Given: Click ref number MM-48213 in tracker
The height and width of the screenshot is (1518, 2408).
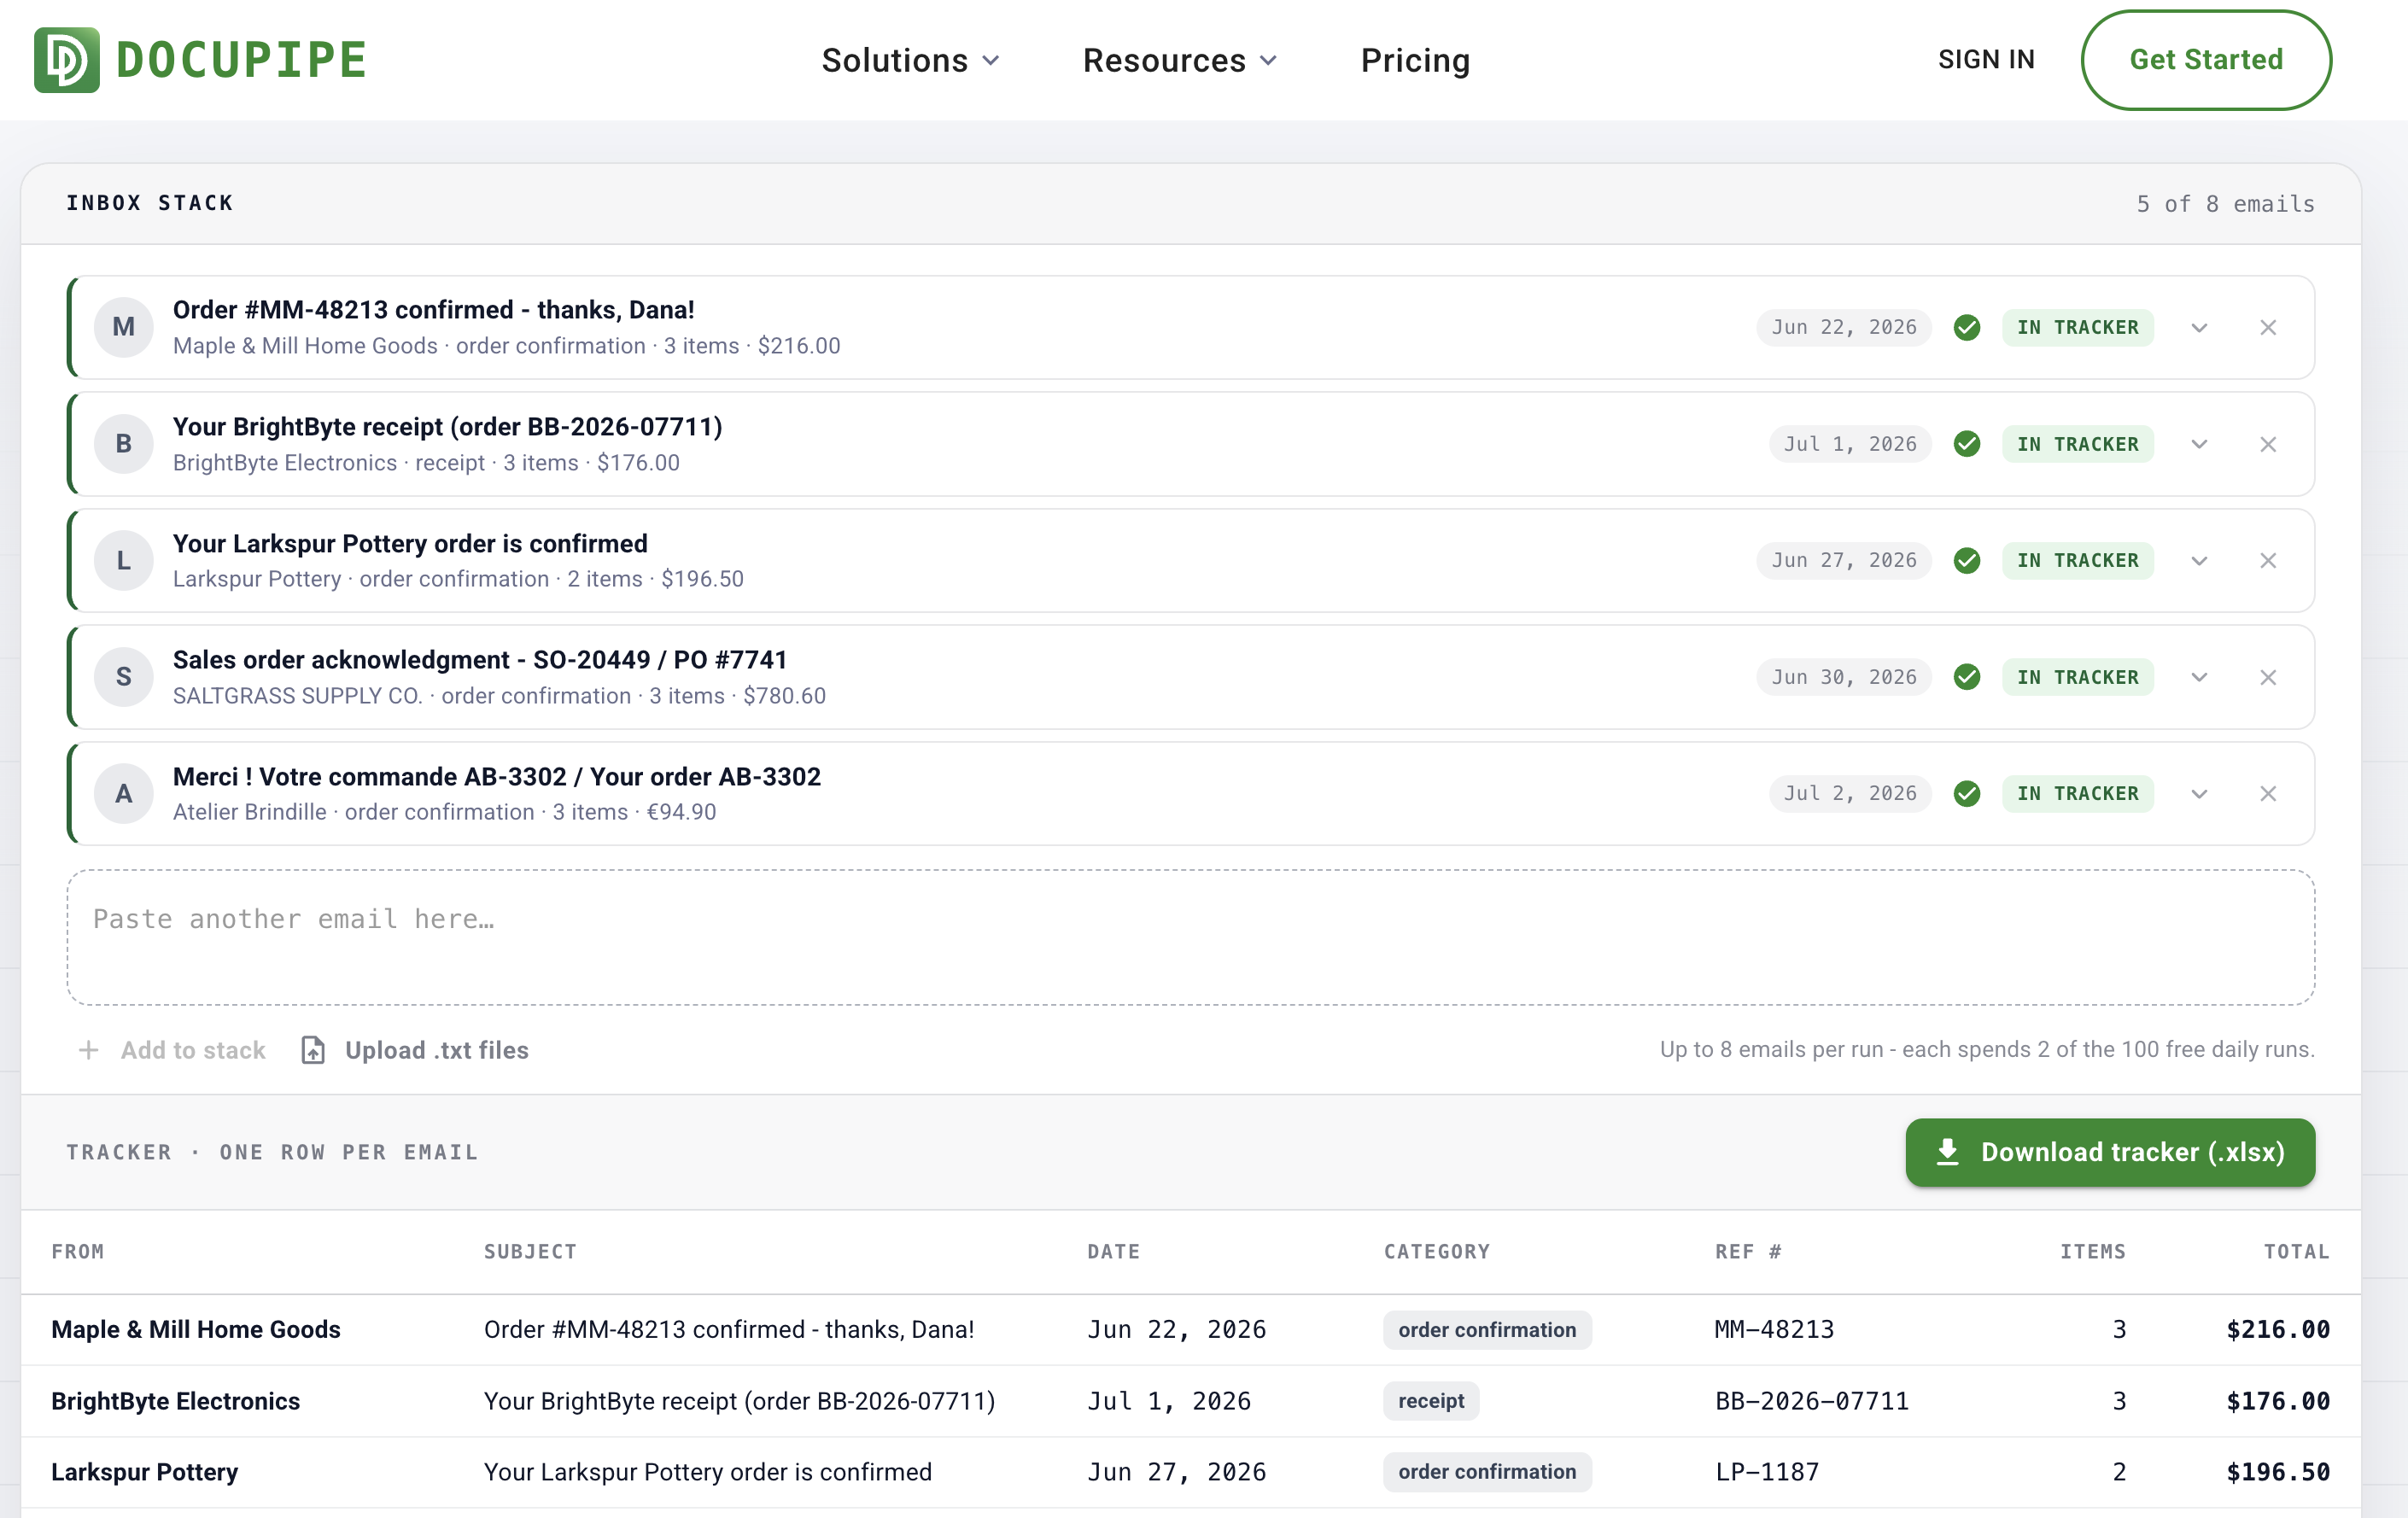Looking at the screenshot, I should point(1775,1330).
